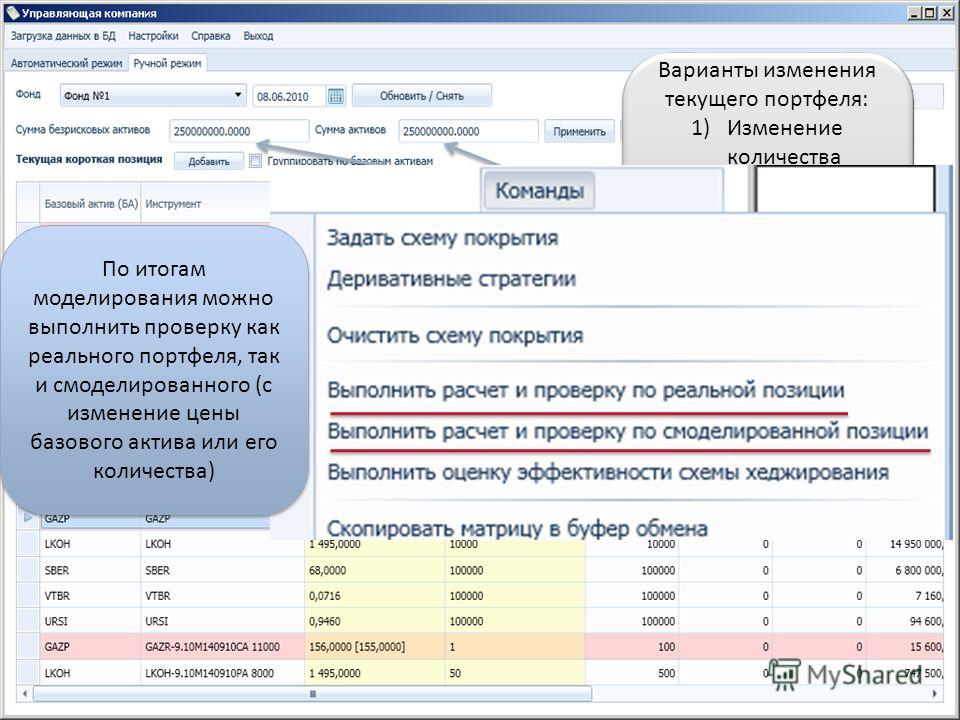
Task: Maximize the Управляющая компания window
Action: [x=929, y=12]
